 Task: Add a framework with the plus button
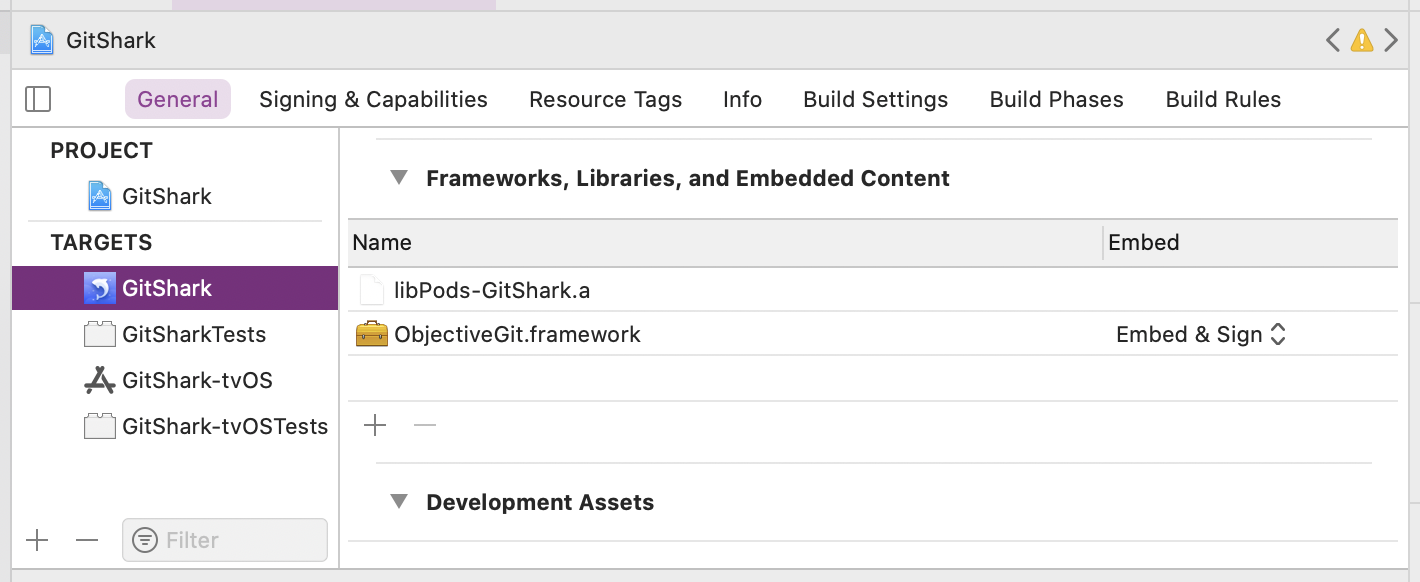[x=375, y=425]
